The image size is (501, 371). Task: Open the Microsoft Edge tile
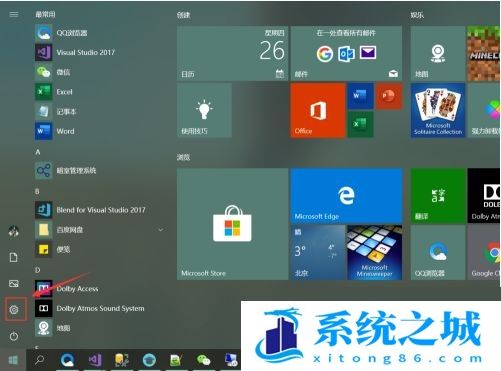[346, 195]
